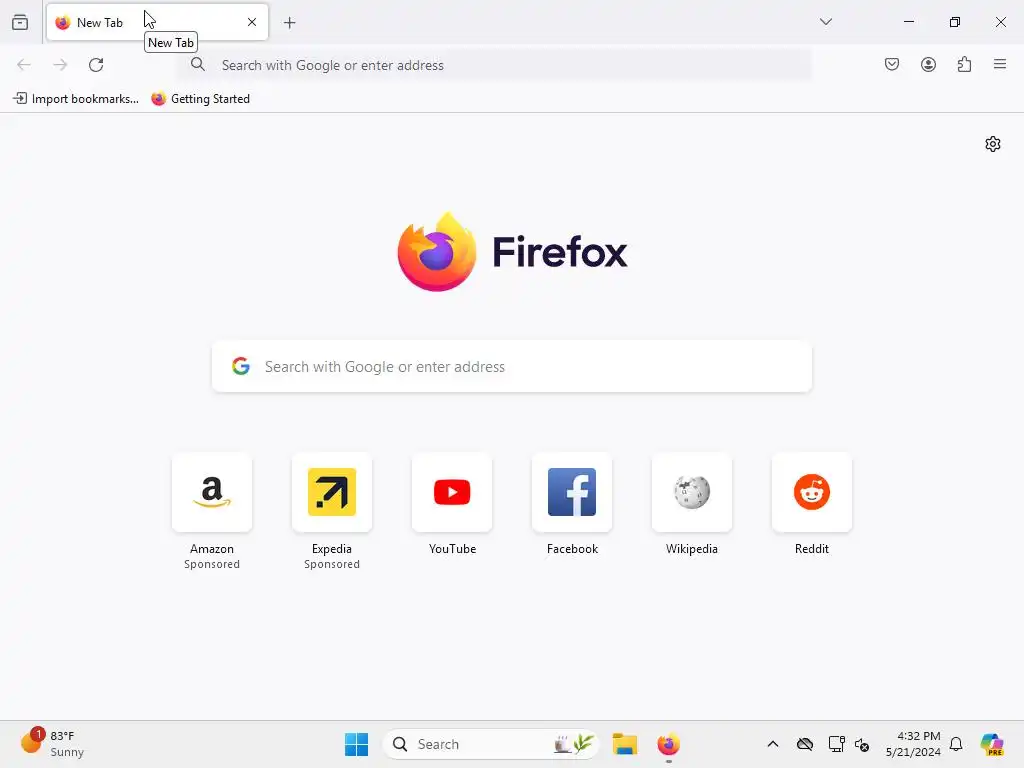Viewport: 1024px width, 768px height.
Task: Click the taskbar Search box
Action: pyautogui.click(x=490, y=744)
